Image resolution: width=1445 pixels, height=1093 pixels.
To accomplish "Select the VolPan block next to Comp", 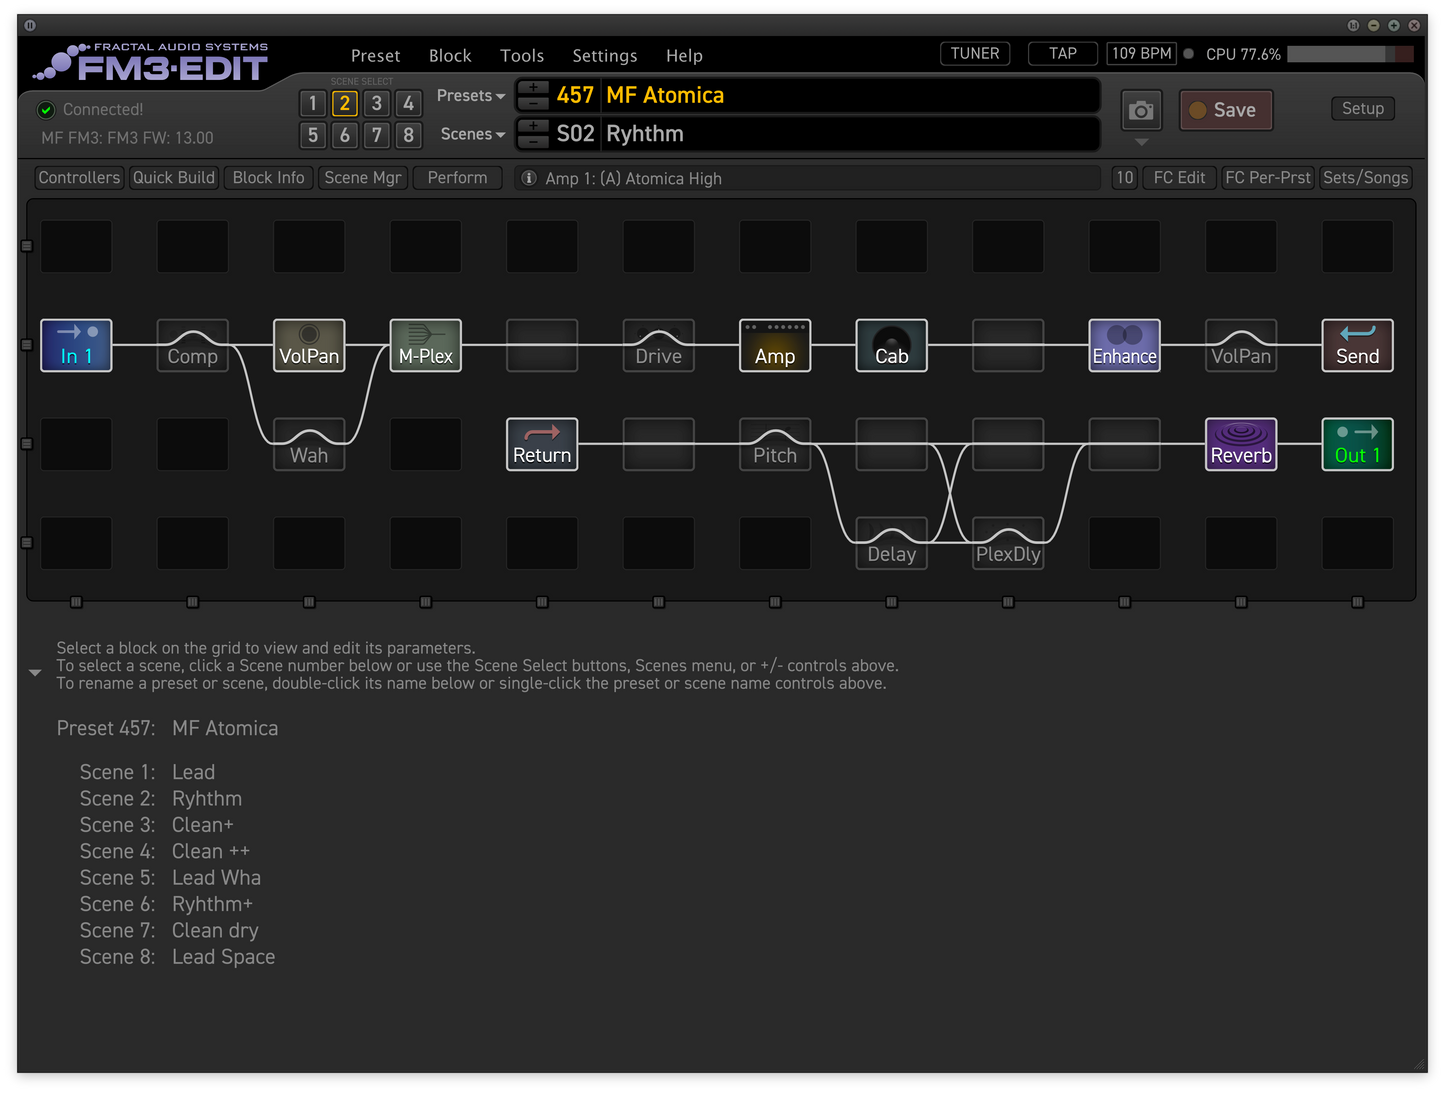I will tap(309, 345).
